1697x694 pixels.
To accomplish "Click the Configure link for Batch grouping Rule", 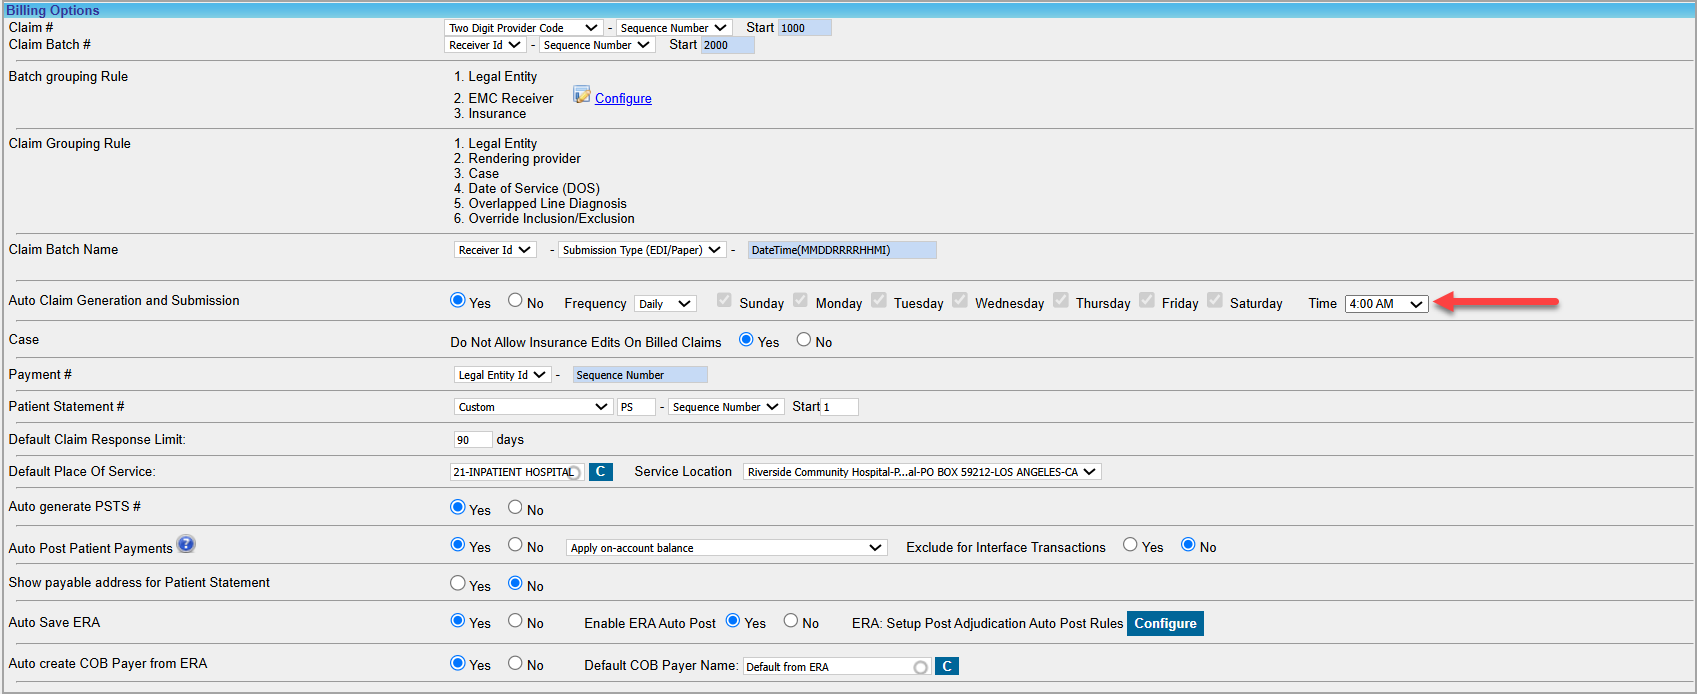I will point(623,98).
